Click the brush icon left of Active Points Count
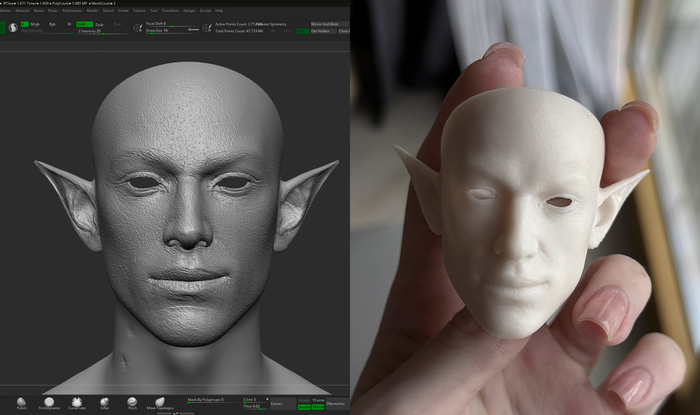 tap(207, 28)
